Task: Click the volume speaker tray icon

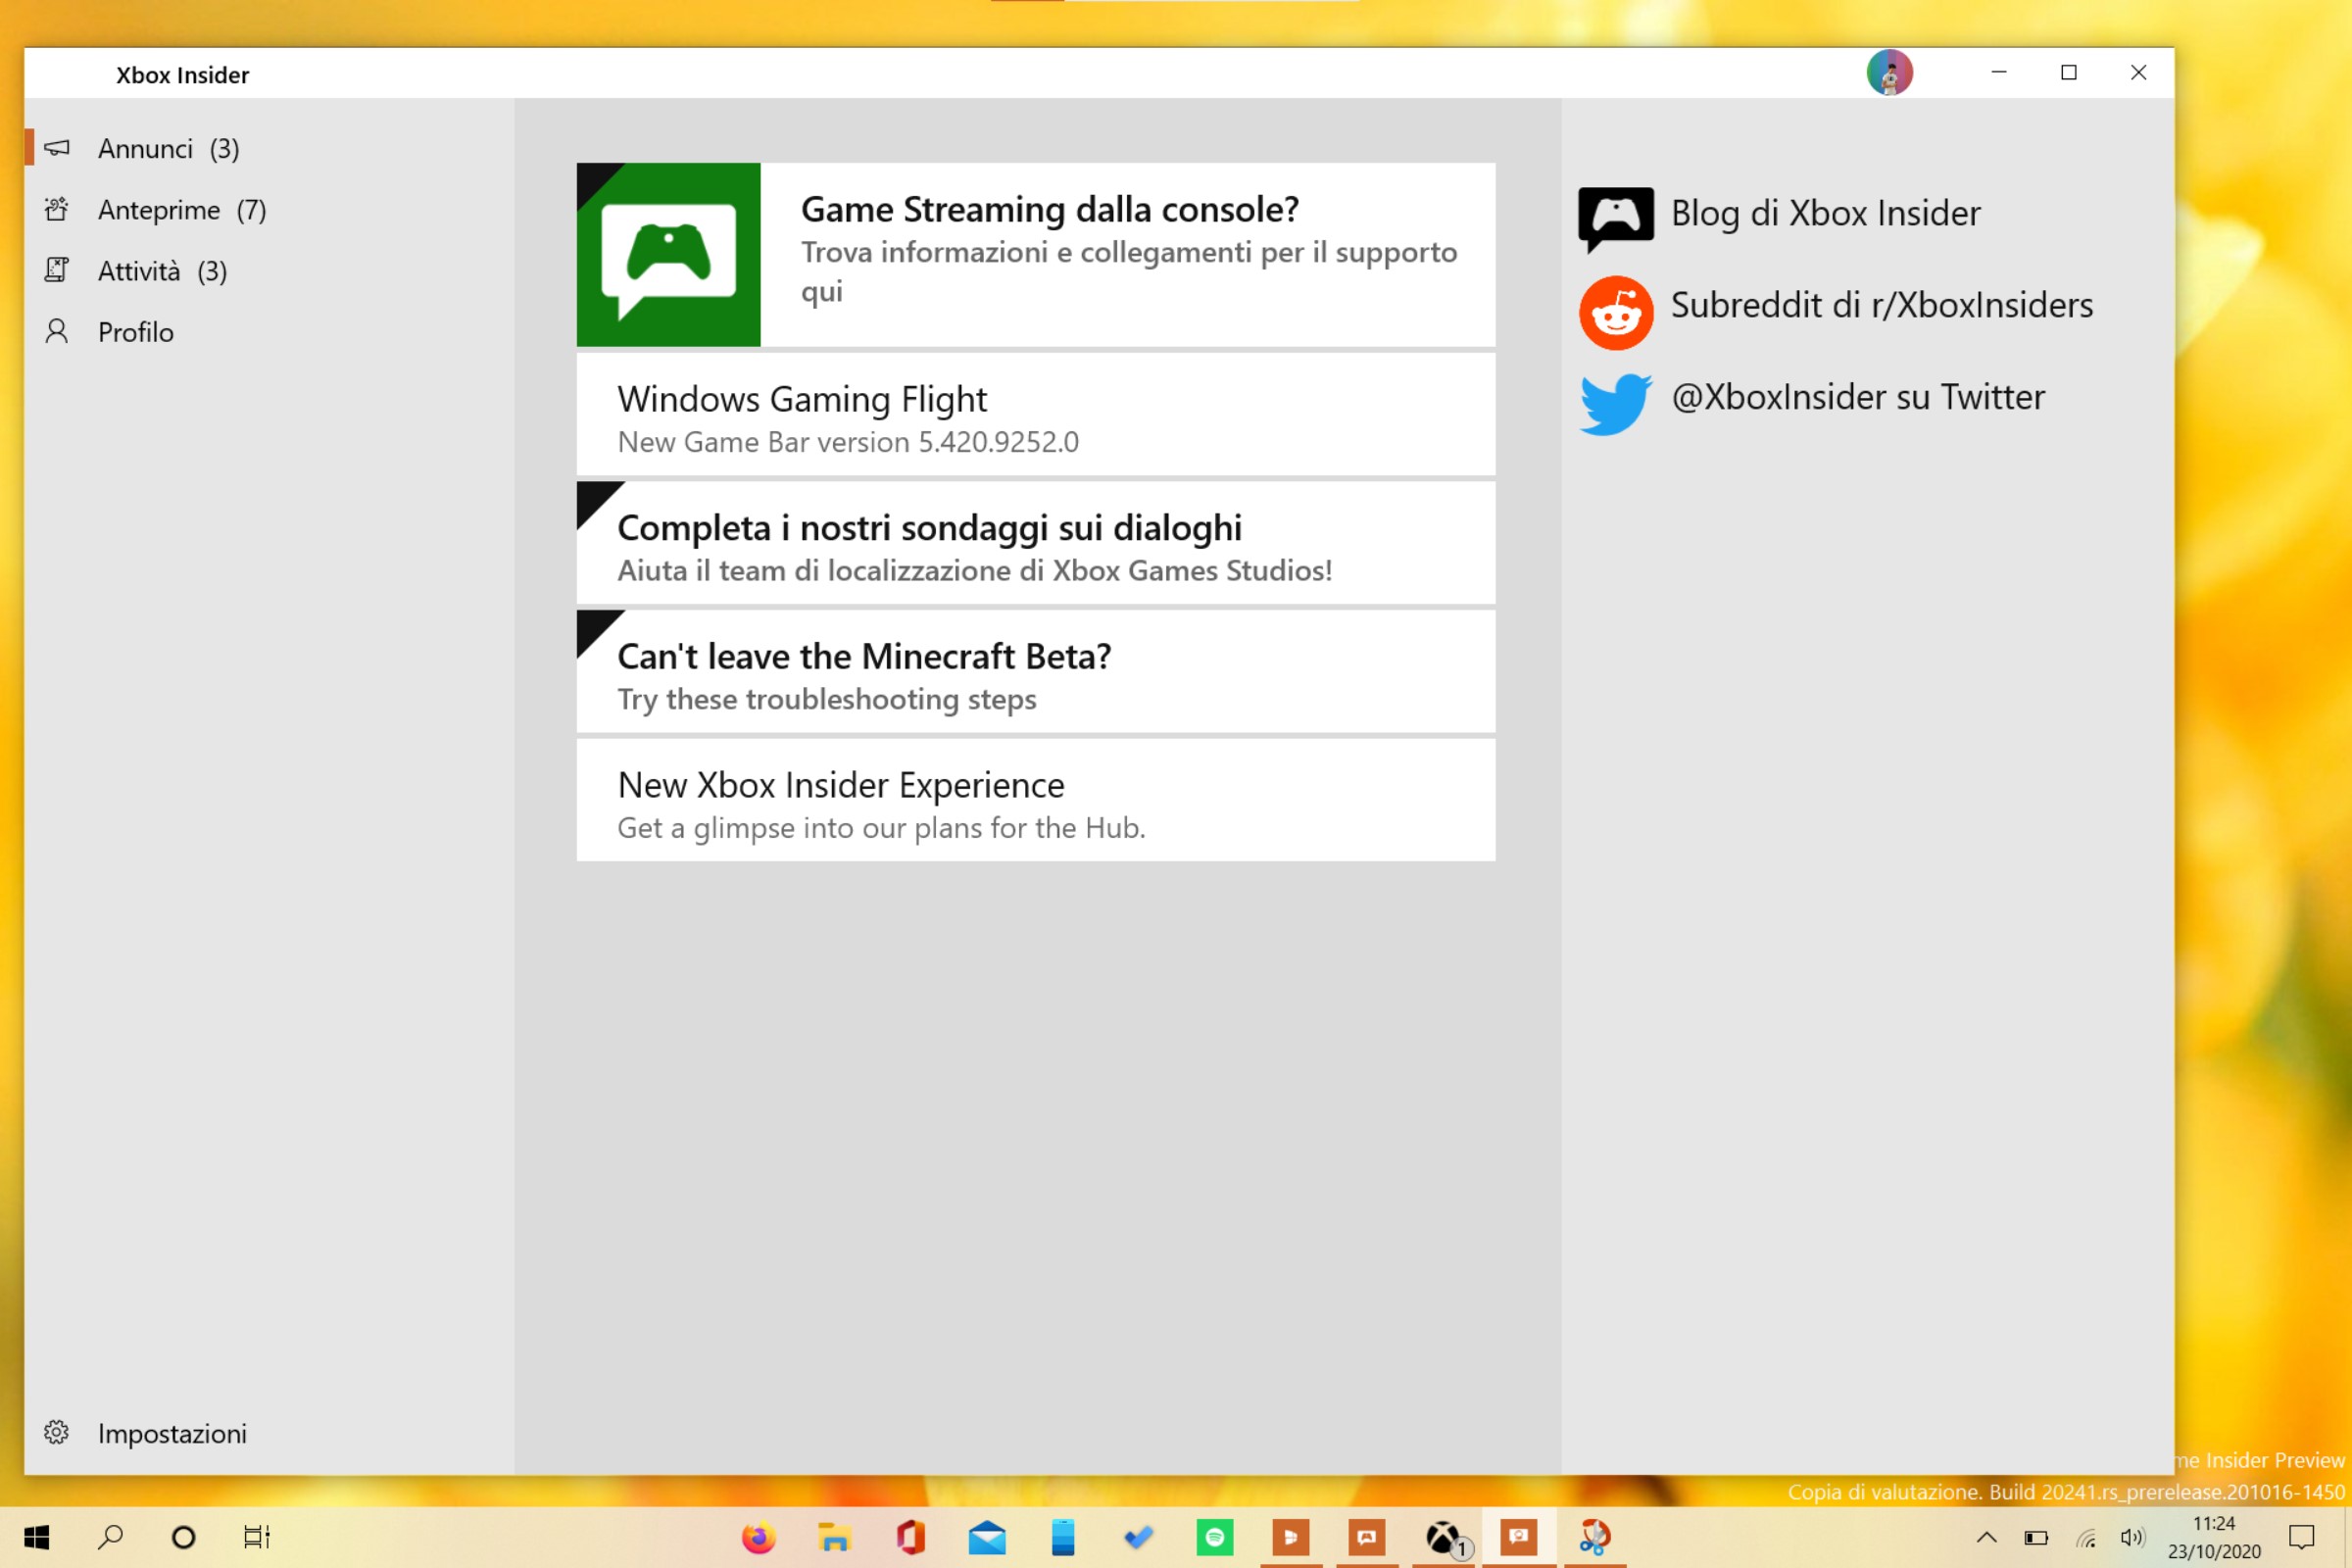Action: point(2133,1537)
